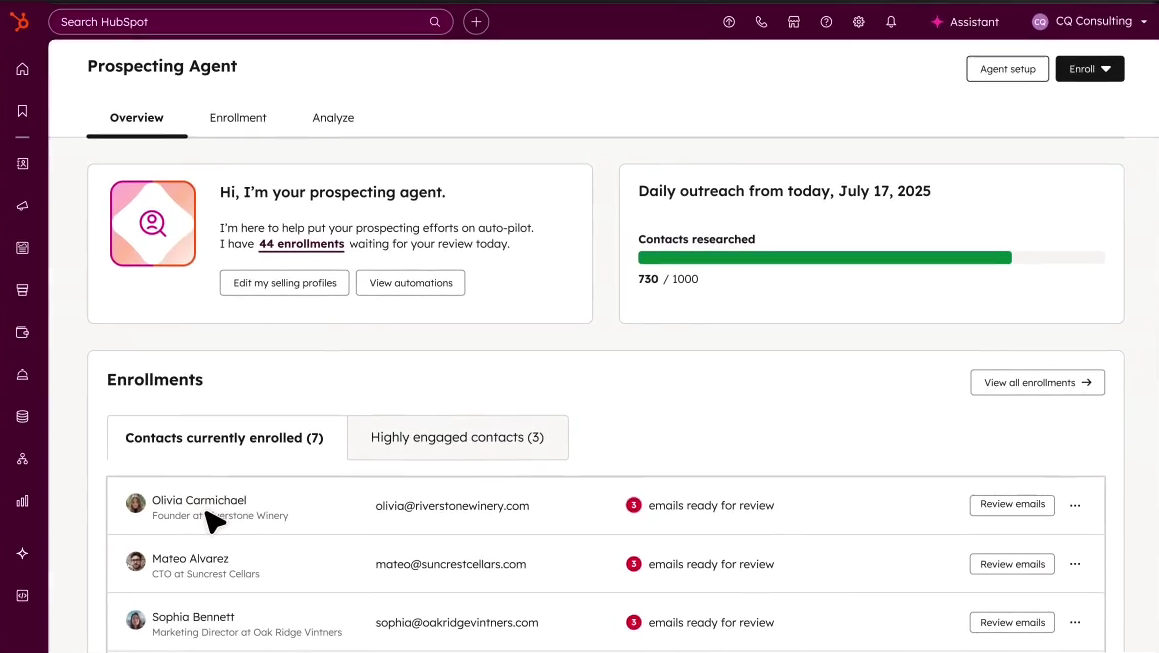Open the Automation workflows icon in the sidebar
This screenshot has height=653, width=1159.
coord(22,459)
